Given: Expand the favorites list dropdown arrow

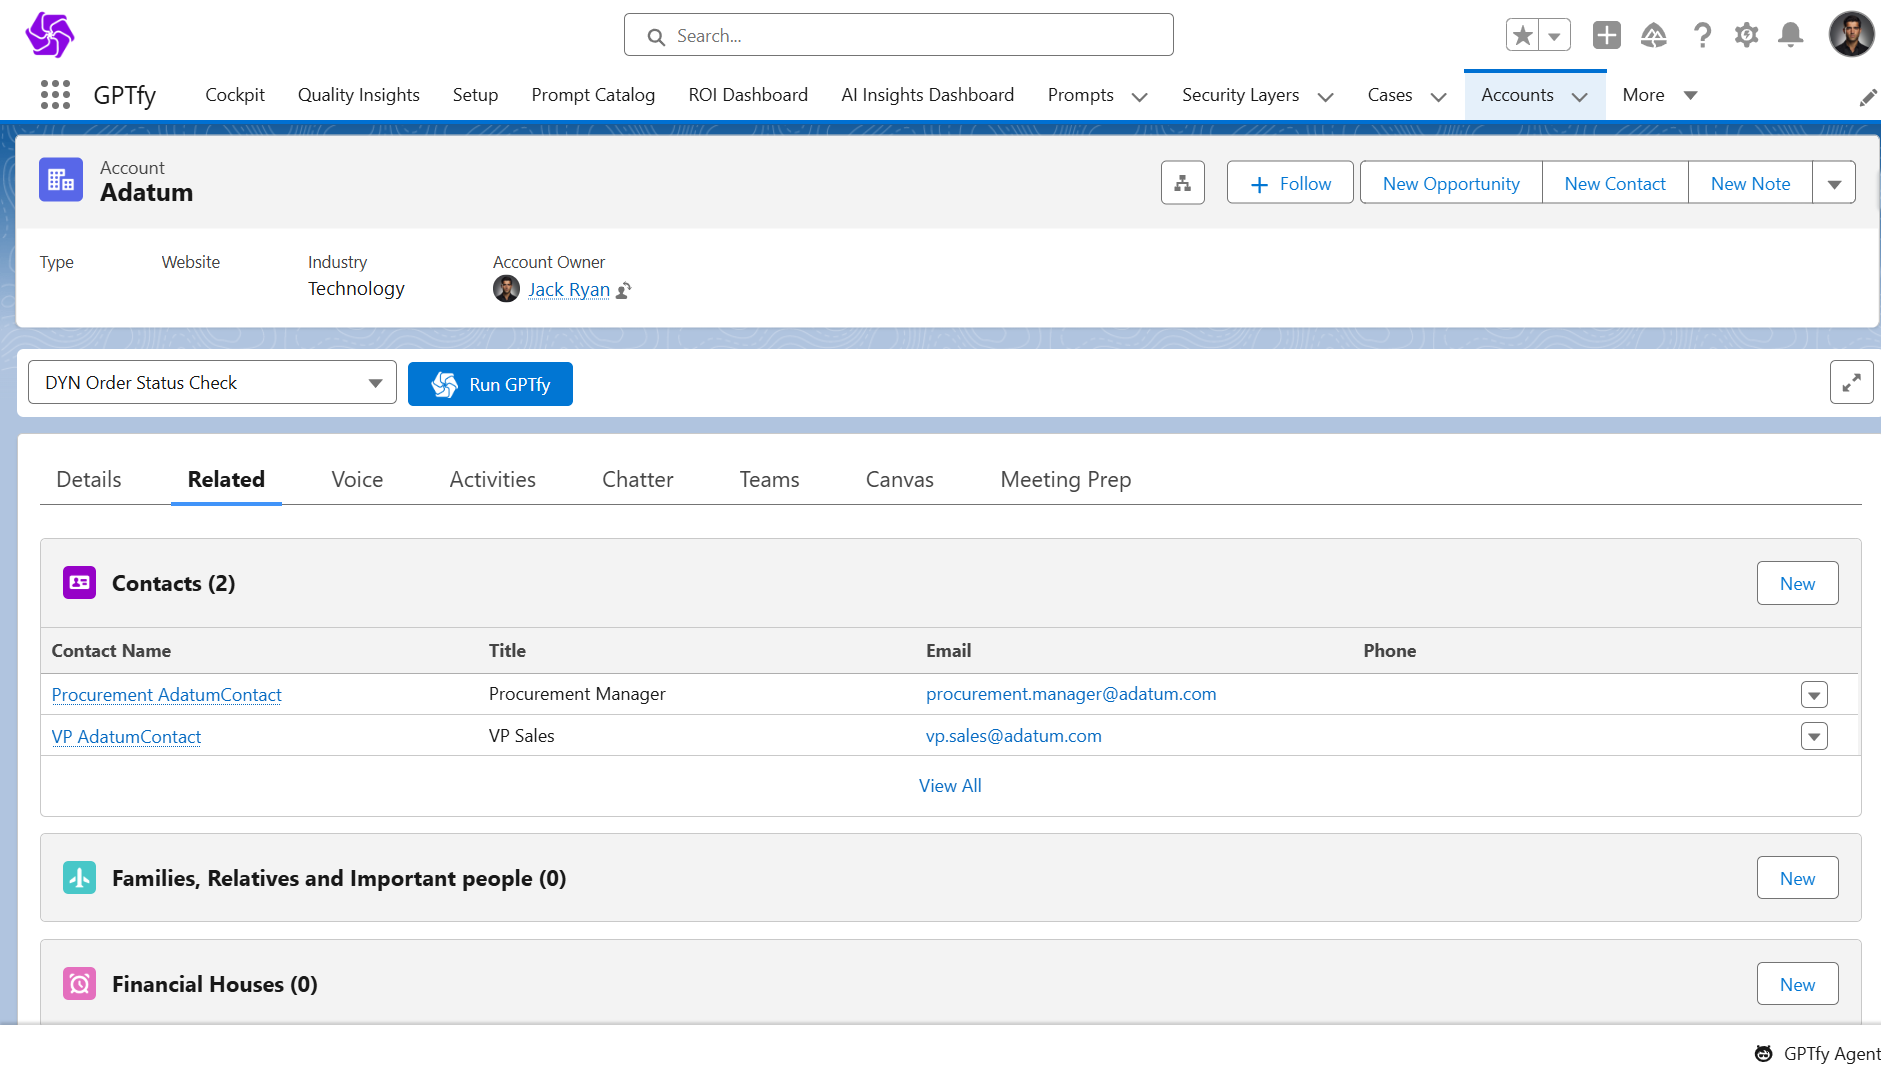Looking at the screenshot, I should [1555, 35].
